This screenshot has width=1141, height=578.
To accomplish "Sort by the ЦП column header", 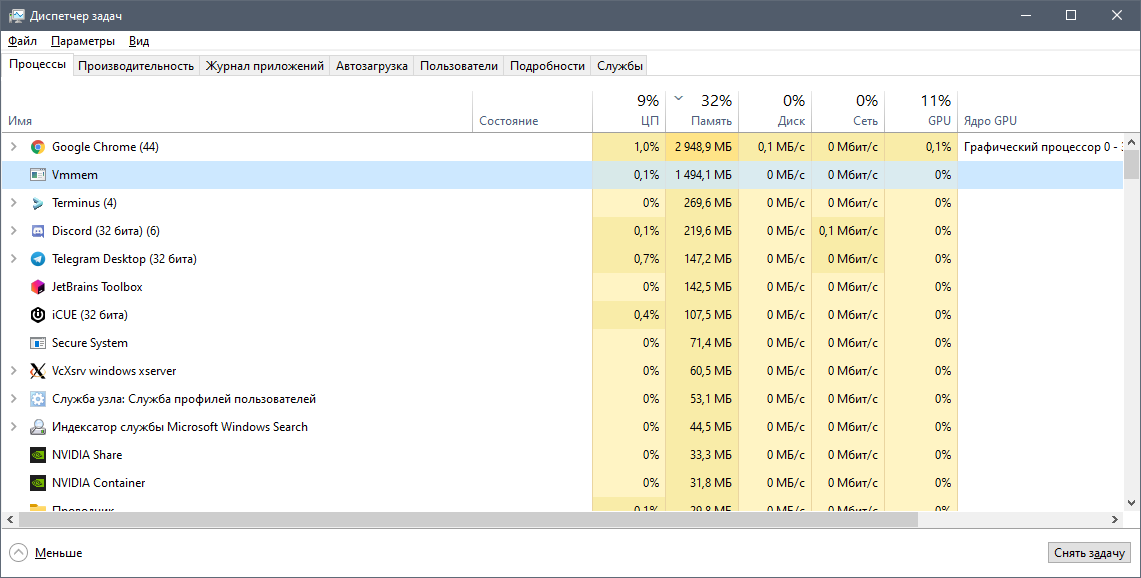I will [629, 112].
